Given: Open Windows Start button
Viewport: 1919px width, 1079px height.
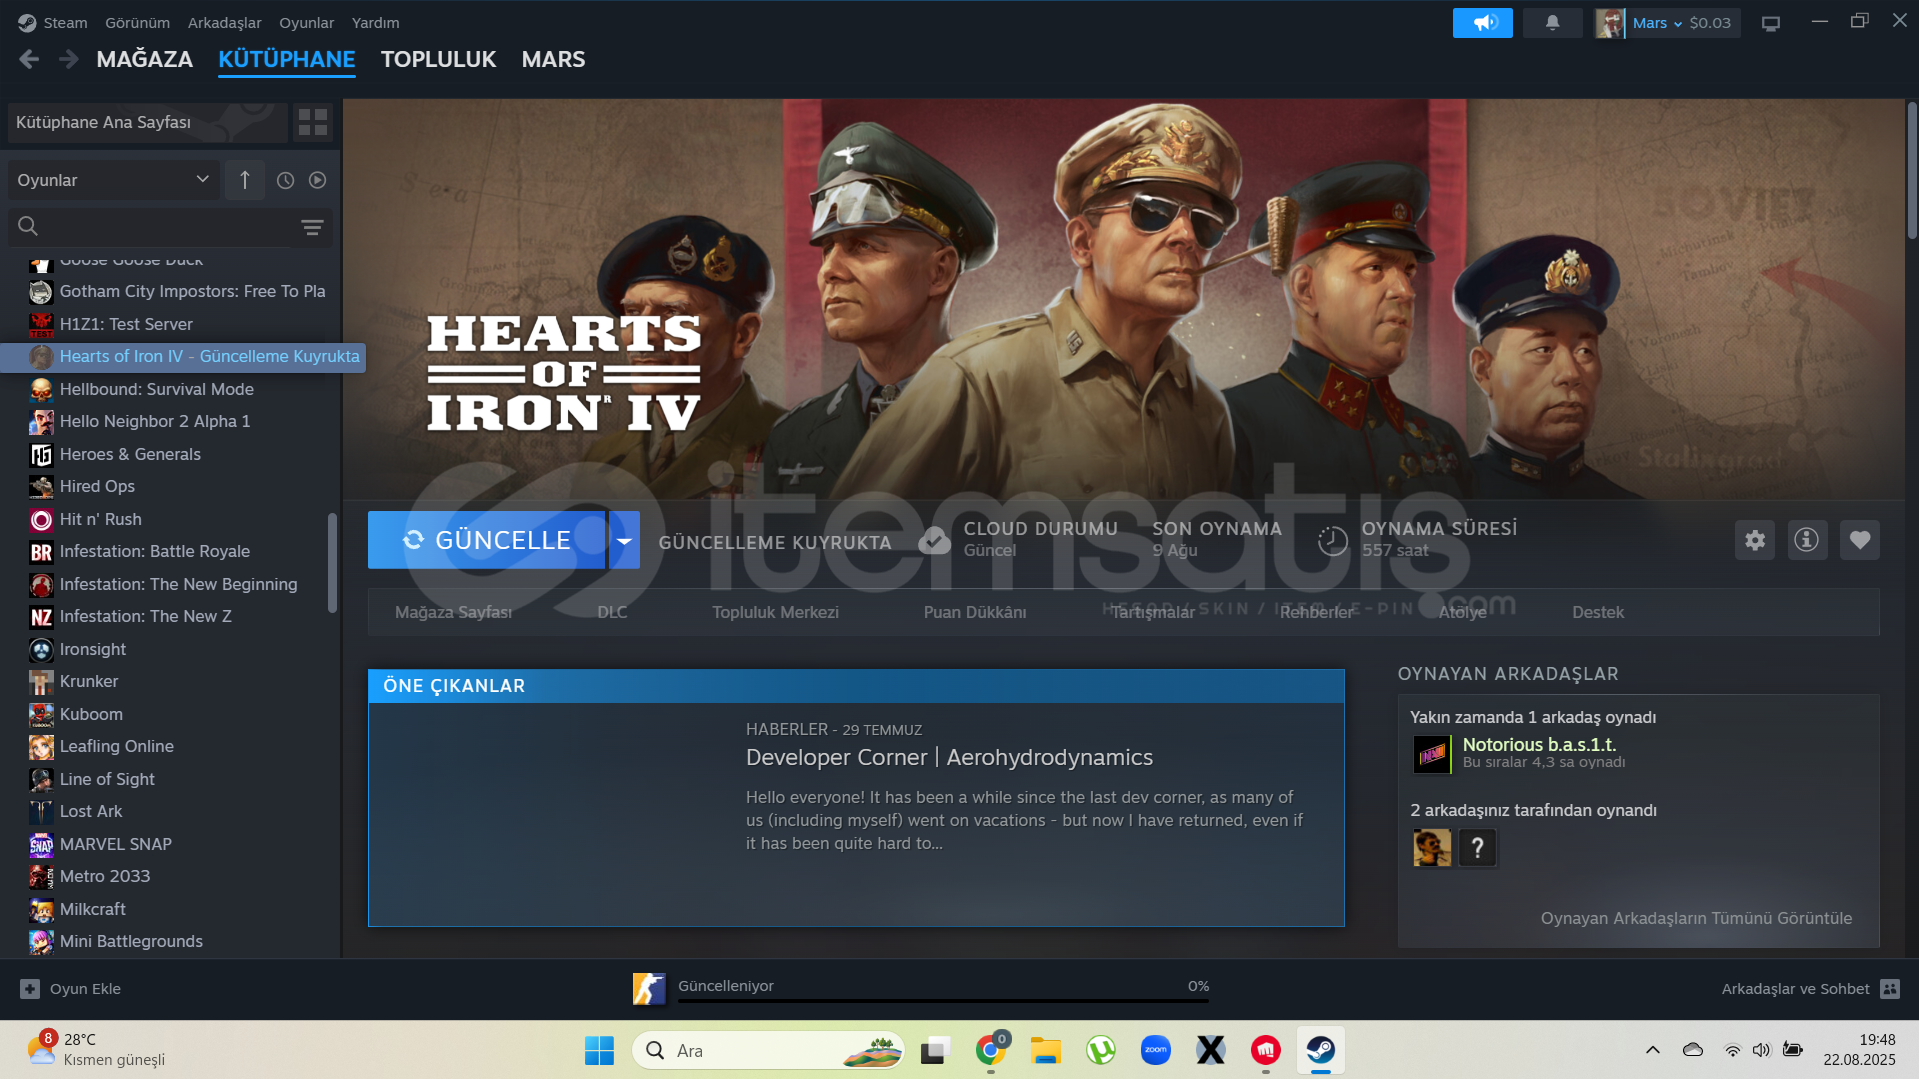Looking at the screenshot, I should click(599, 1050).
